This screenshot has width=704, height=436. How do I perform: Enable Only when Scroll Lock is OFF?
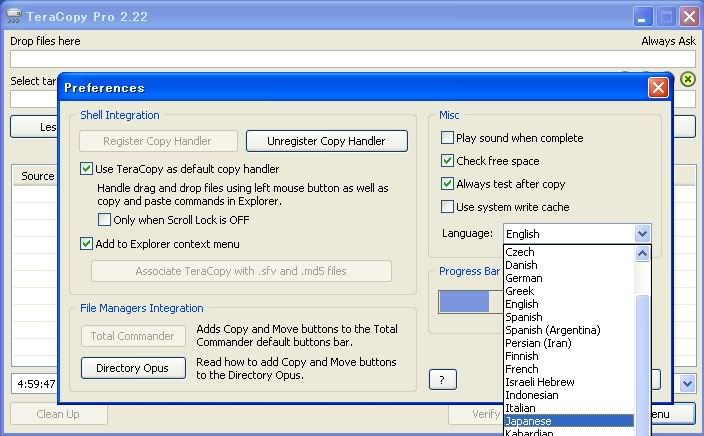click(x=104, y=220)
